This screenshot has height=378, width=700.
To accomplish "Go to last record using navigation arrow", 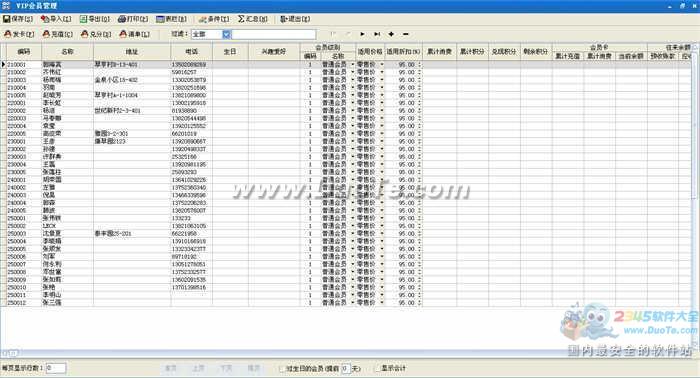I will (377, 34).
